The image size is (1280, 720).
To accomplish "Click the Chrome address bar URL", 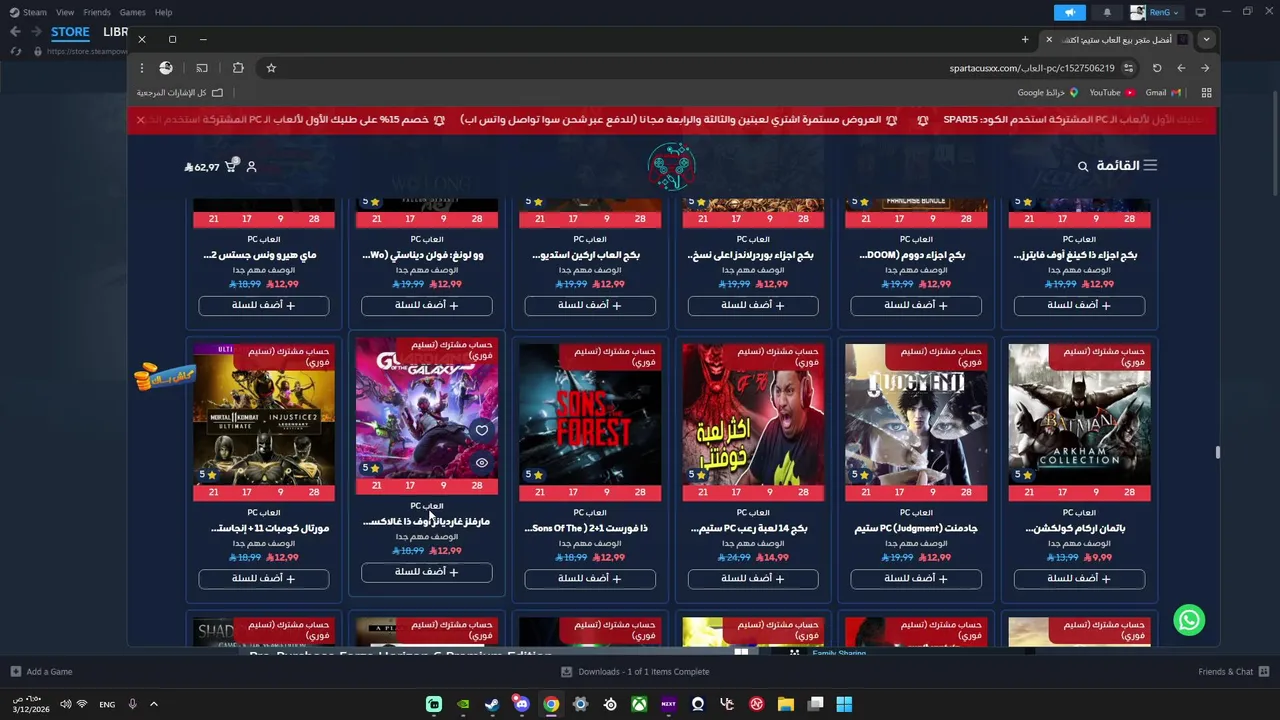I will click(1032, 68).
